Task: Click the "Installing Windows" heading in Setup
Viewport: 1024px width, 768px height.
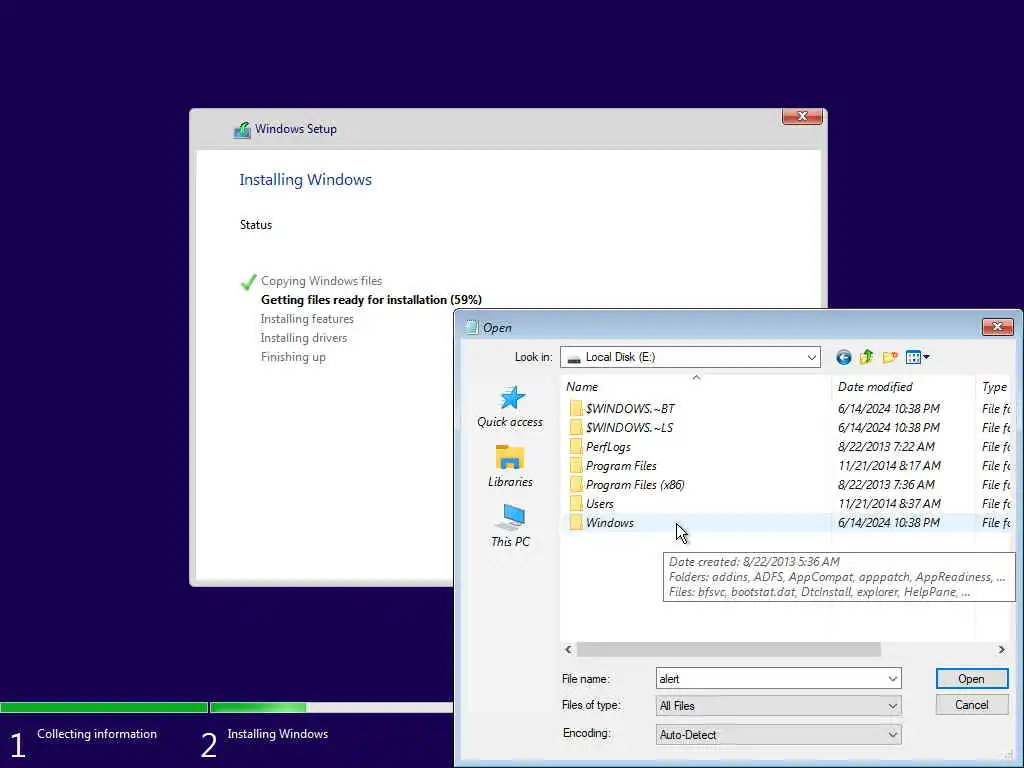Action: (305, 180)
